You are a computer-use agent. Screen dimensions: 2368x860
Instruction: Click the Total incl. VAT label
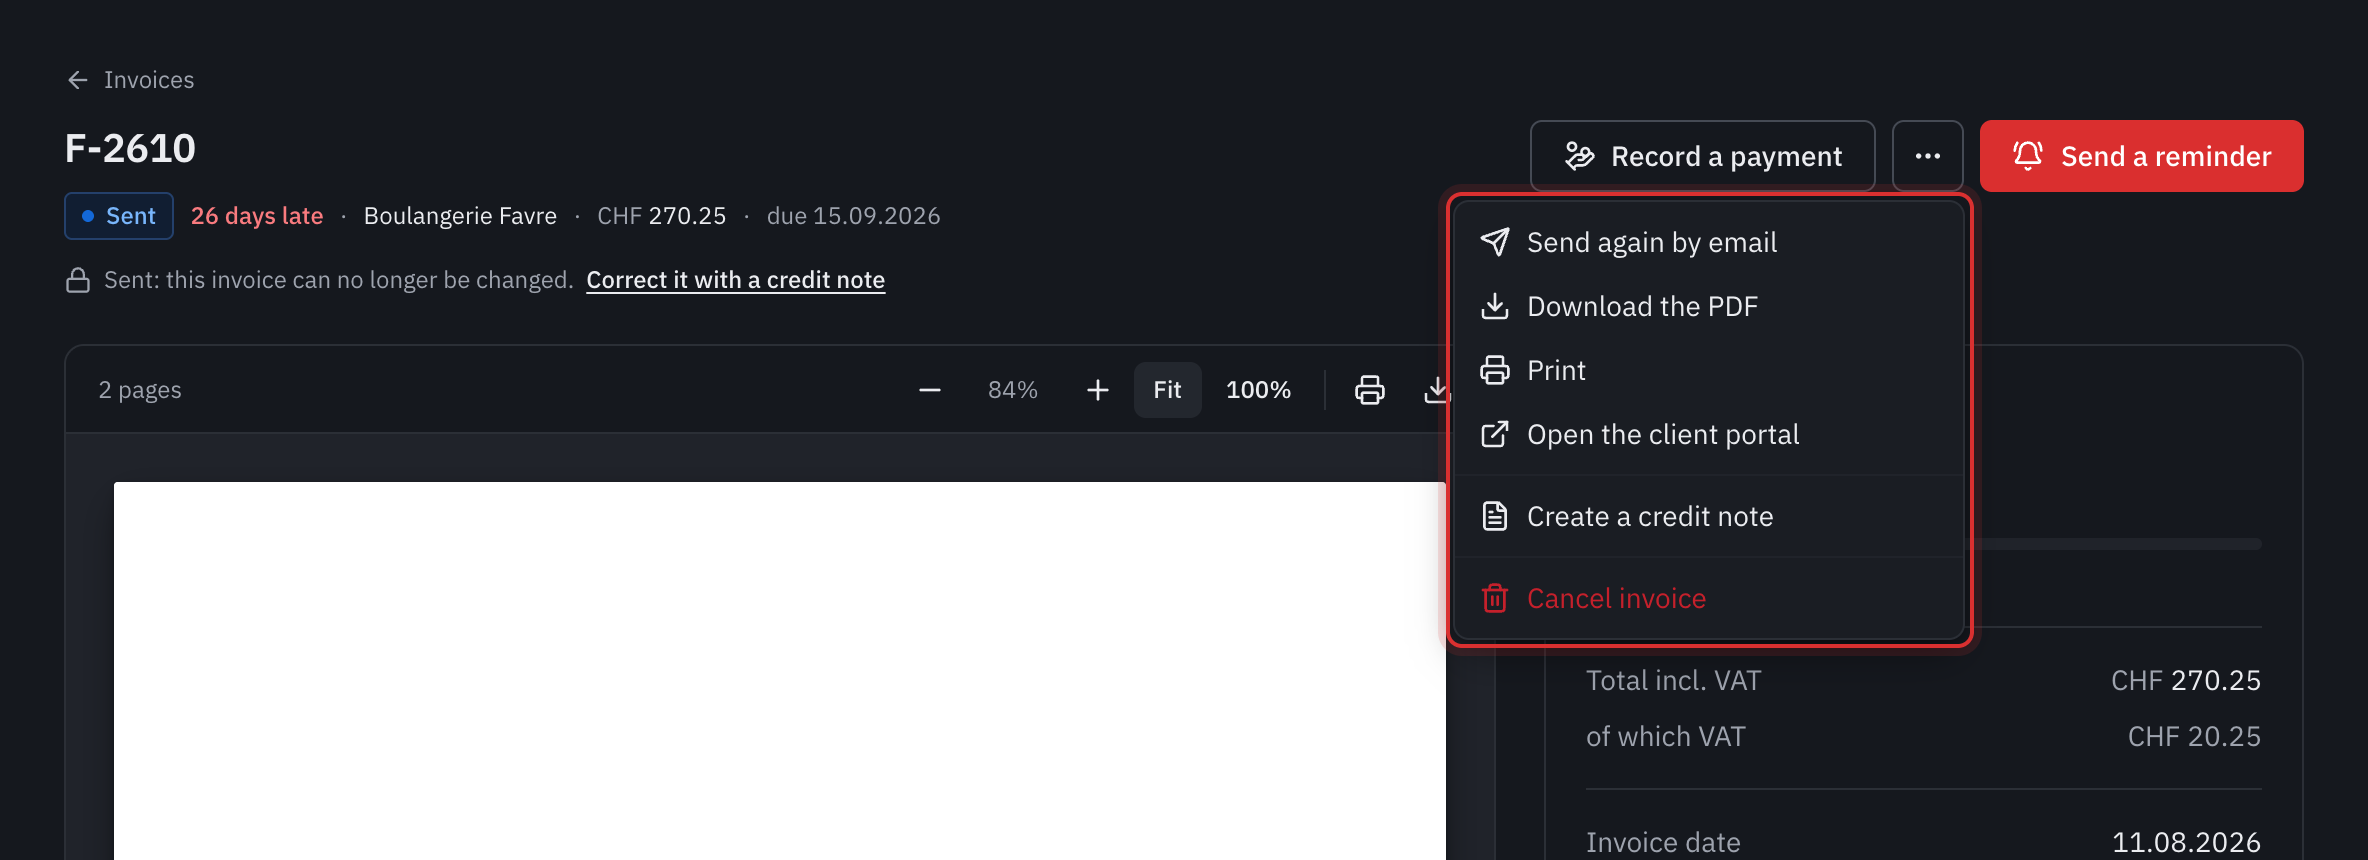1674,681
